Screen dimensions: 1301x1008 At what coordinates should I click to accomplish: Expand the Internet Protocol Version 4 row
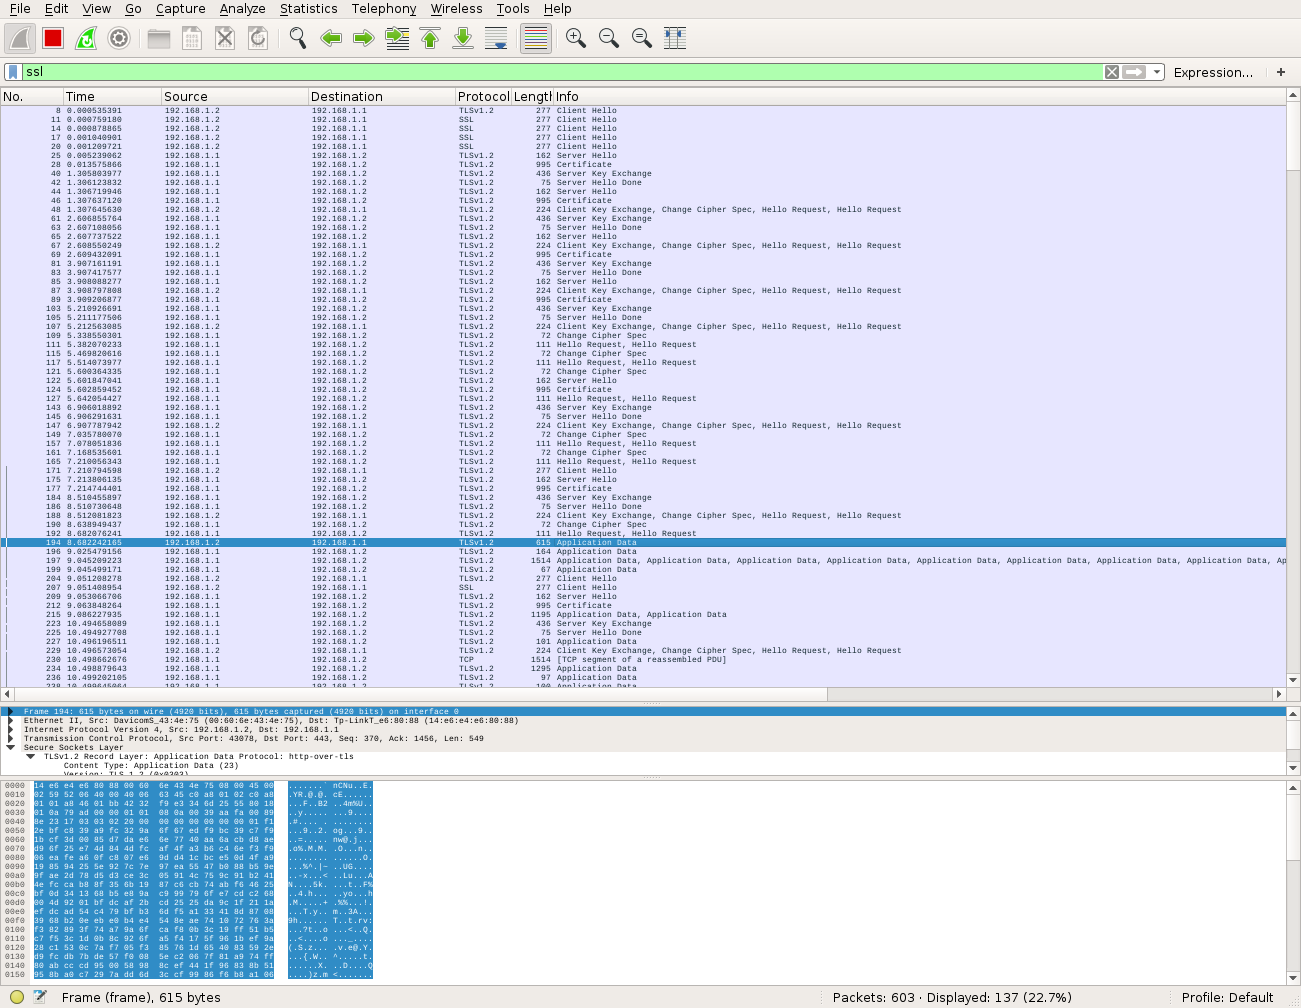11,730
